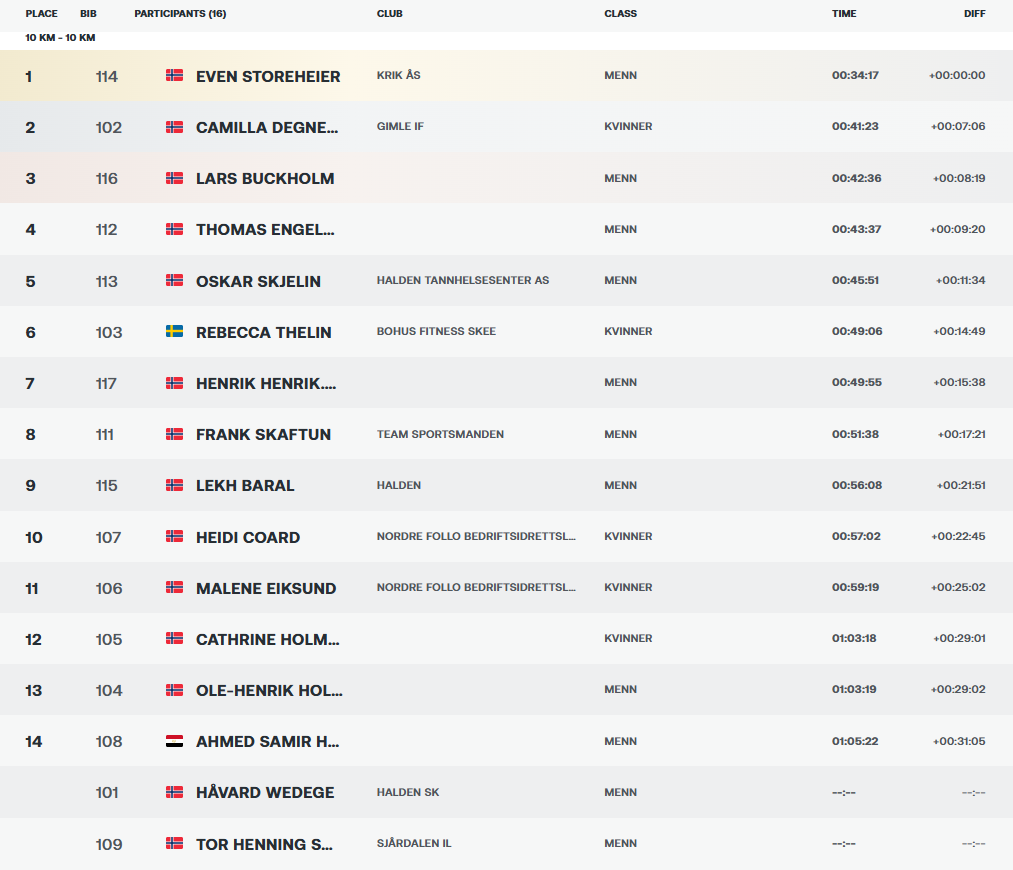Click the flag icon next to Camilla Degne
This screenshot has width=1013, height=870.
tap(174, 127)
